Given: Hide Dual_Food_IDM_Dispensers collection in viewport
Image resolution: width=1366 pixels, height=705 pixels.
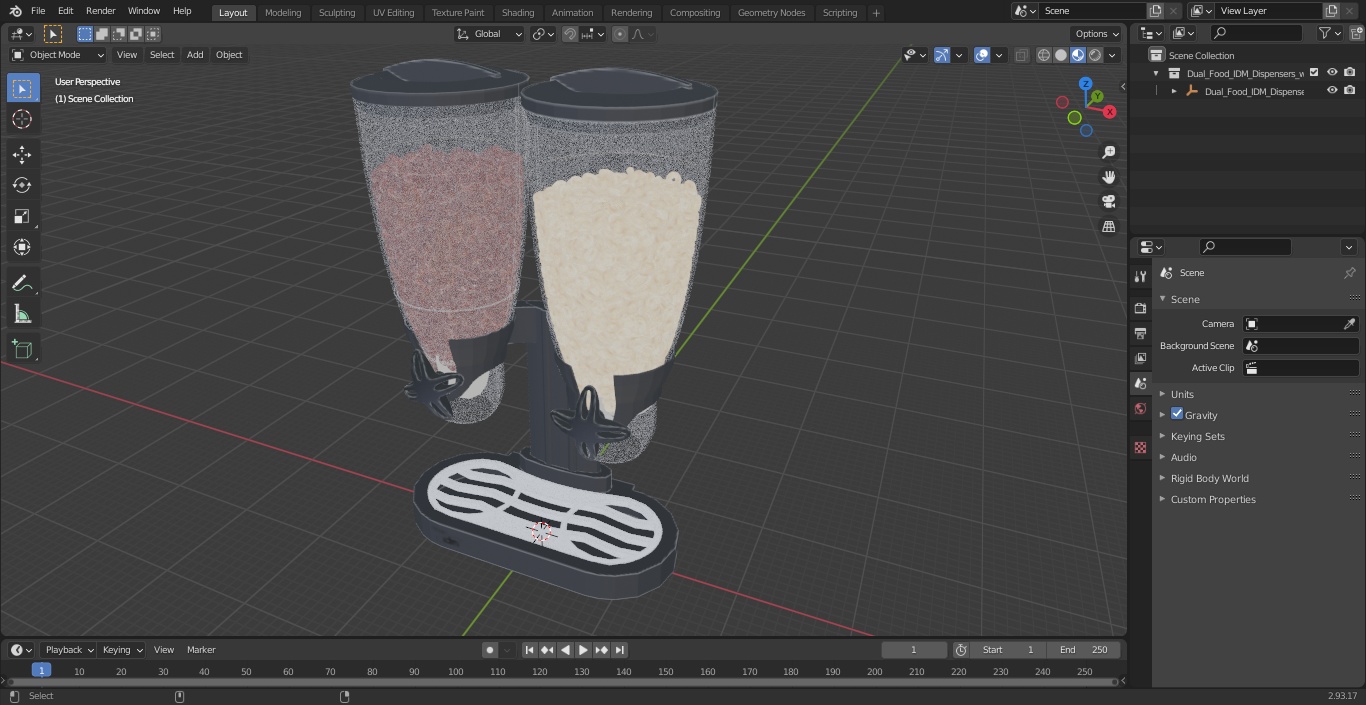Looking at the screenshot, I should coord(1332,72).
